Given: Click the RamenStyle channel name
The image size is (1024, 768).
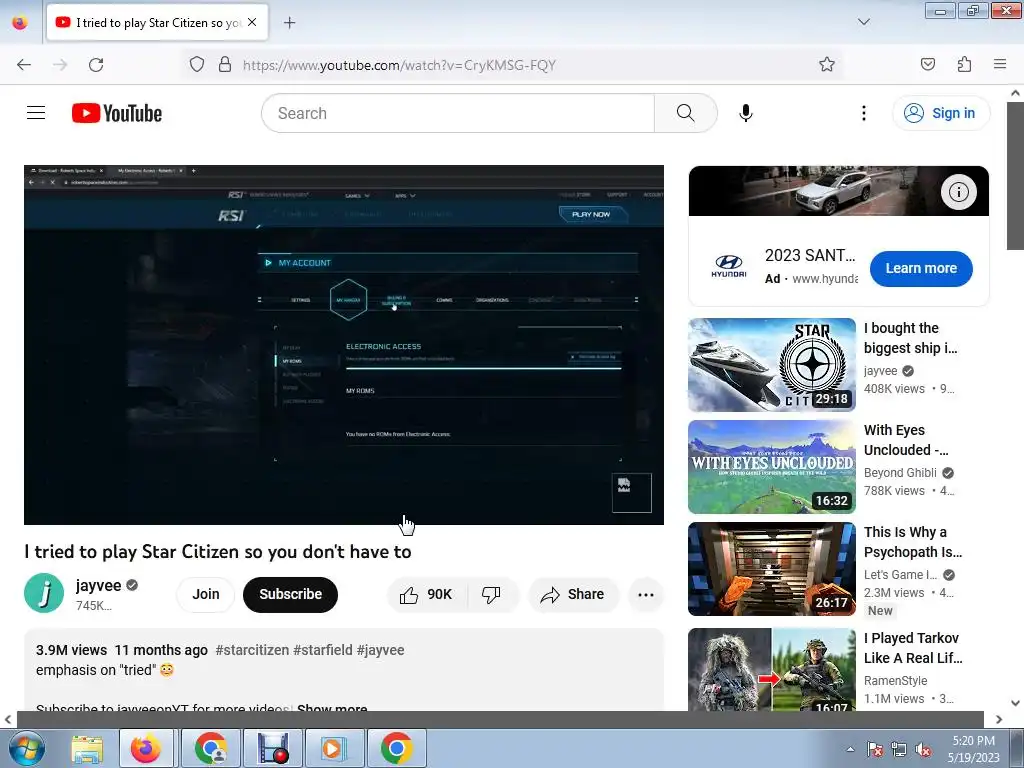Looking at the screenshot, I should 895,680.
